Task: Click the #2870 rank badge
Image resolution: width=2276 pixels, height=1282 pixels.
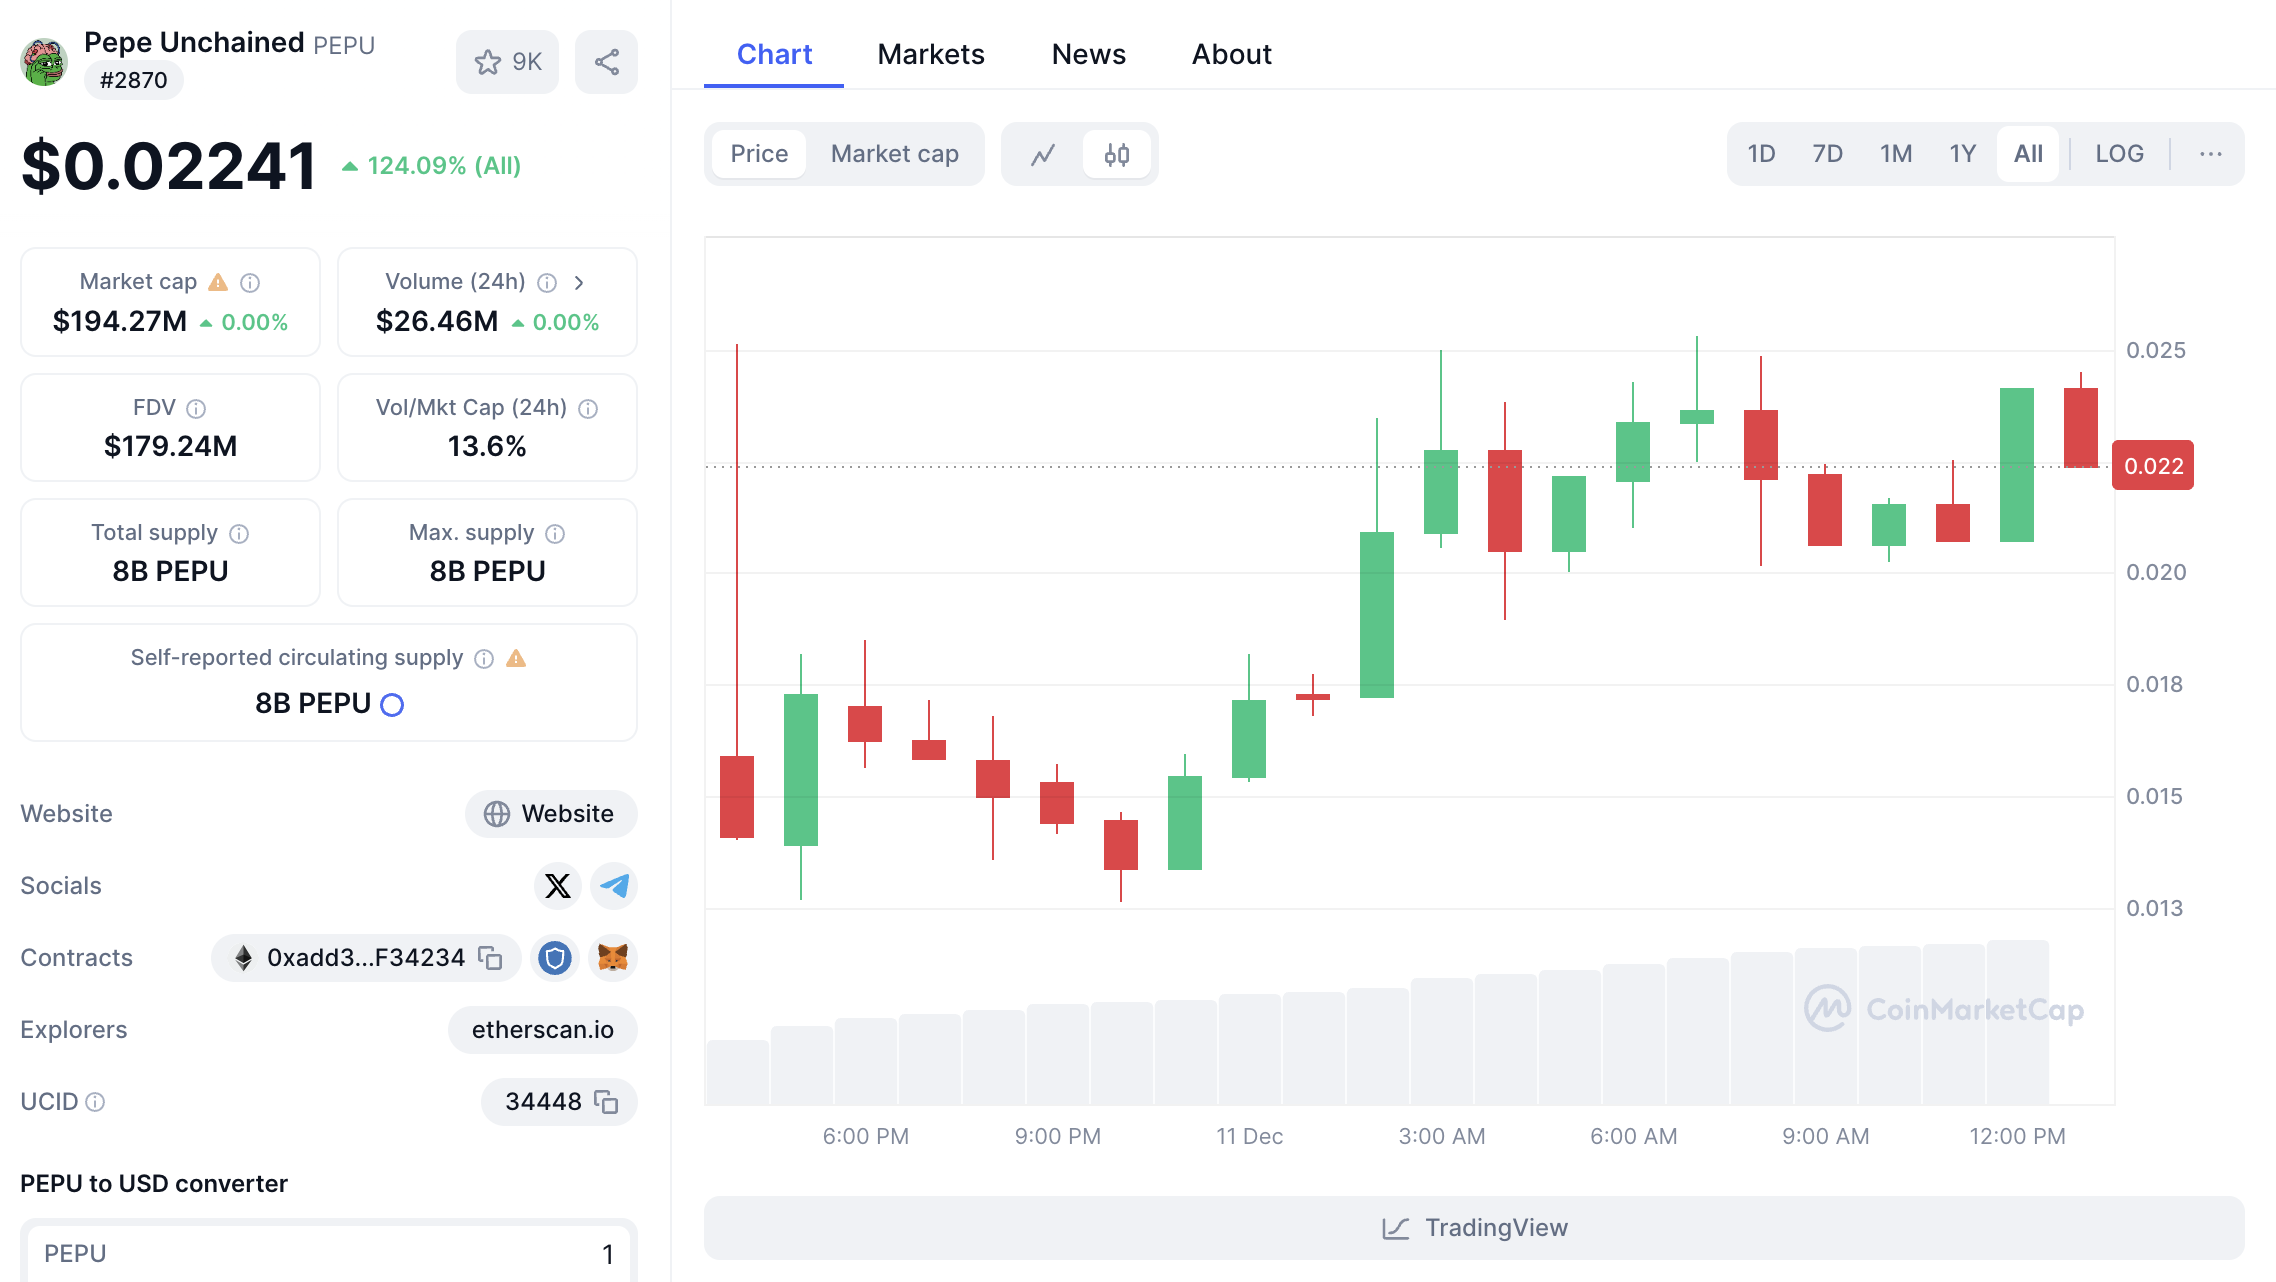Action: click(134, 80)
